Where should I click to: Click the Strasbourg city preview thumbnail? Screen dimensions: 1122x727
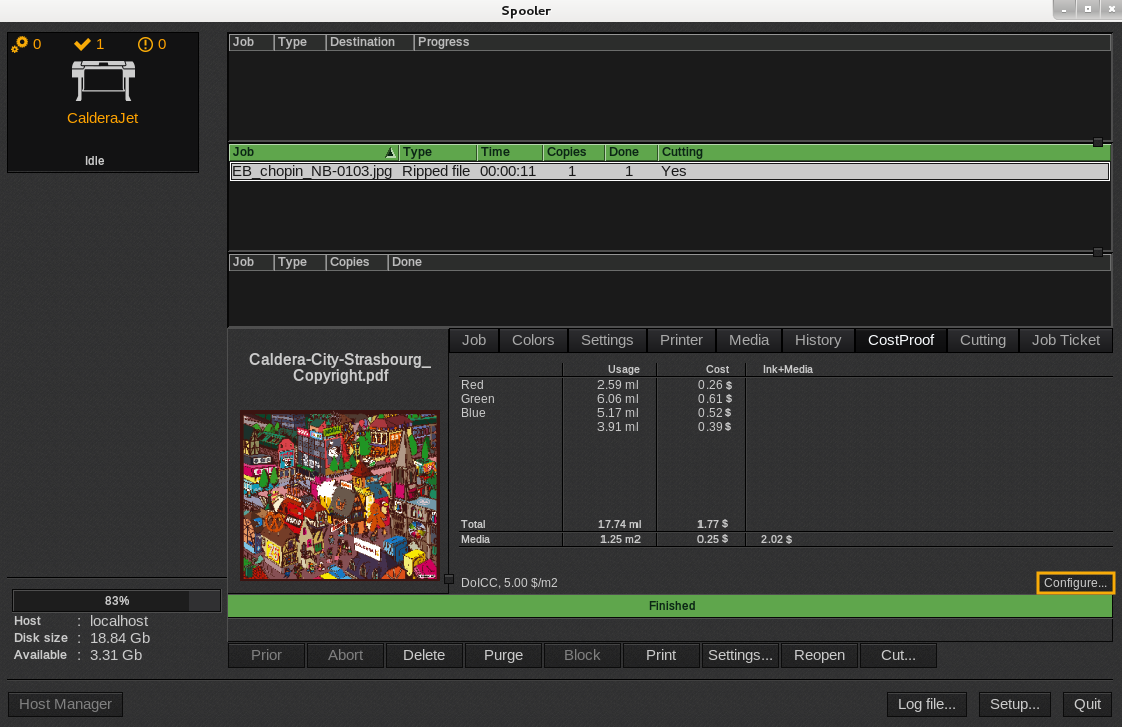[339, 495]
